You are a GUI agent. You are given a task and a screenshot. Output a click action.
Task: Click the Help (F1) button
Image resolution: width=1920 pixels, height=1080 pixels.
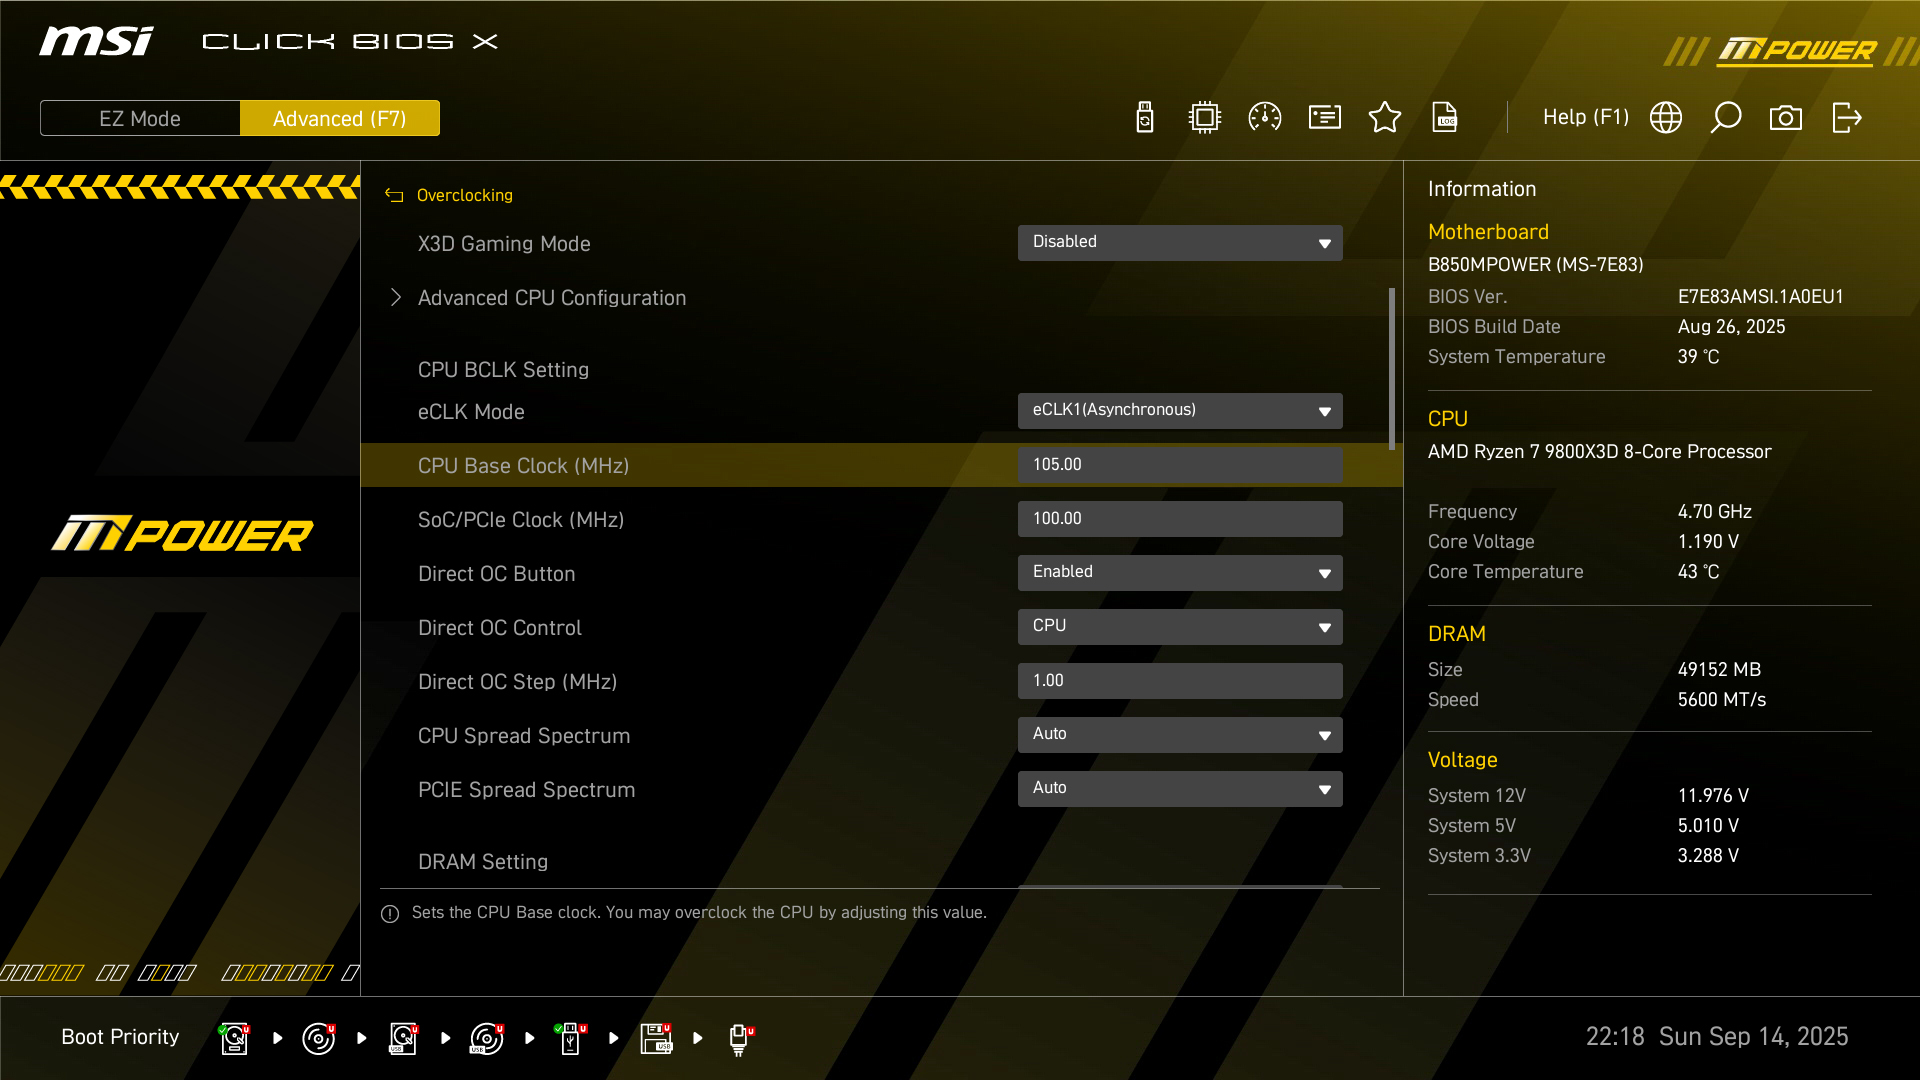[x=1585, y=118]
